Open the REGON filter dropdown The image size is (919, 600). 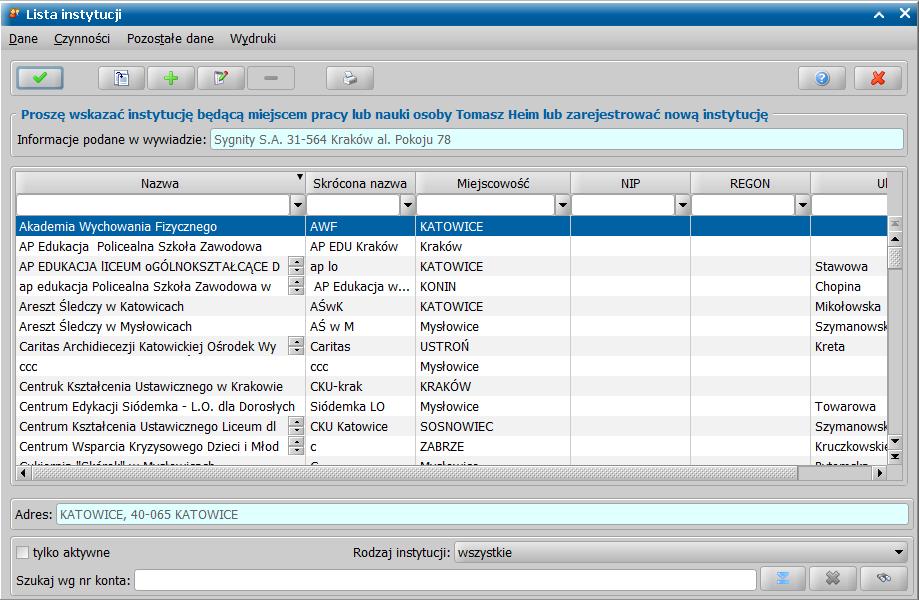(803, 205)
